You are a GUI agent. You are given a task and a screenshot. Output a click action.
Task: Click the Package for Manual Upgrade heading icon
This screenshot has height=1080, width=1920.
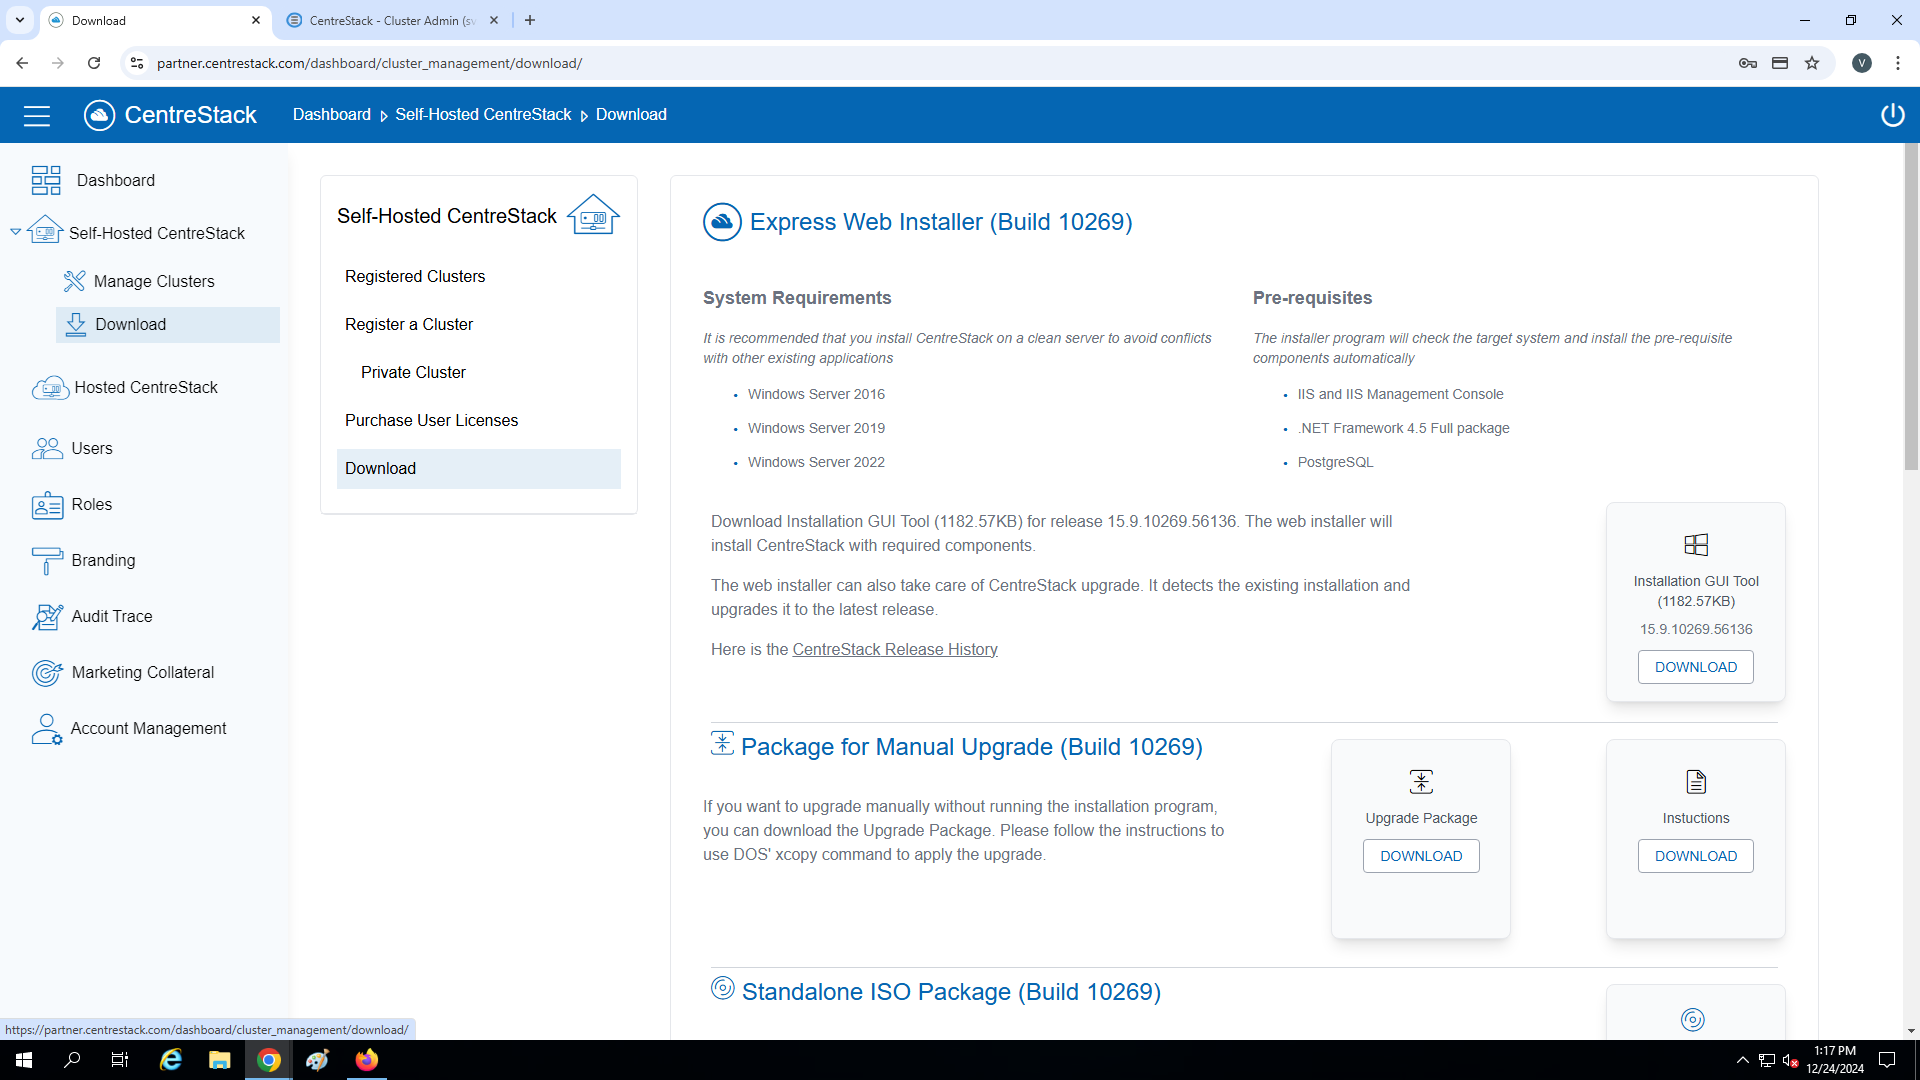pyautogui.click(x=722, y=743)
